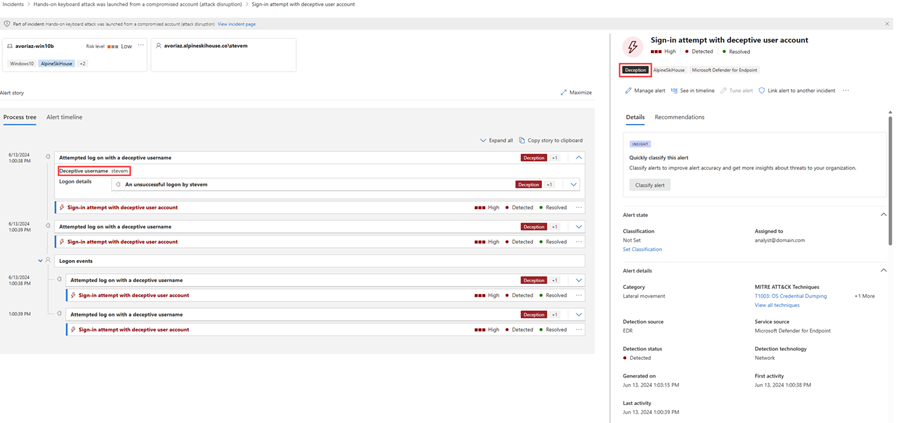Screen dimensions: 900x423
Task: Collapse the first Attempted log on entry
Action: tap(579, 158)
